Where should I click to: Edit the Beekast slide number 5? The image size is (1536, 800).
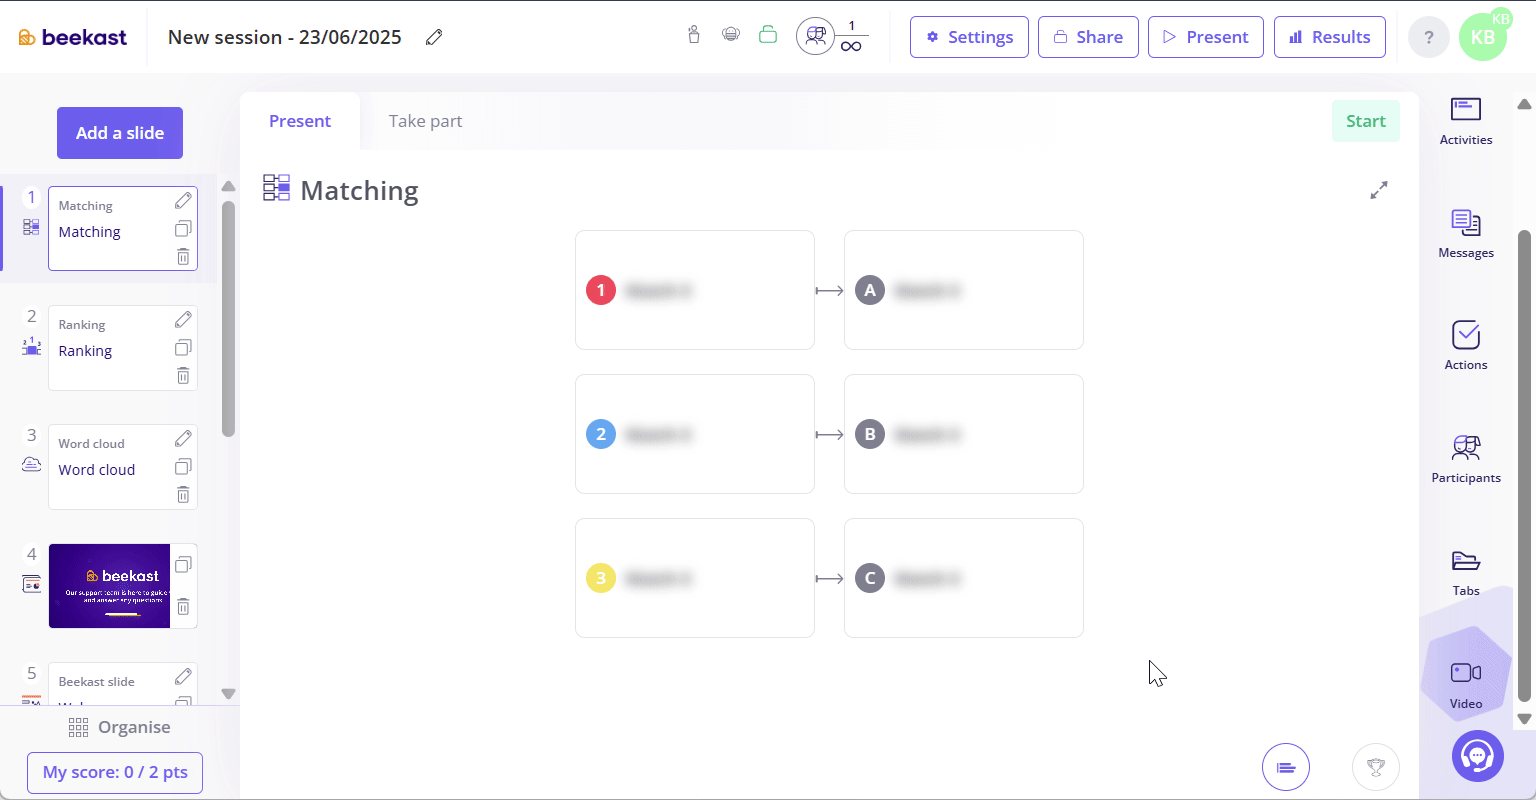183,677
